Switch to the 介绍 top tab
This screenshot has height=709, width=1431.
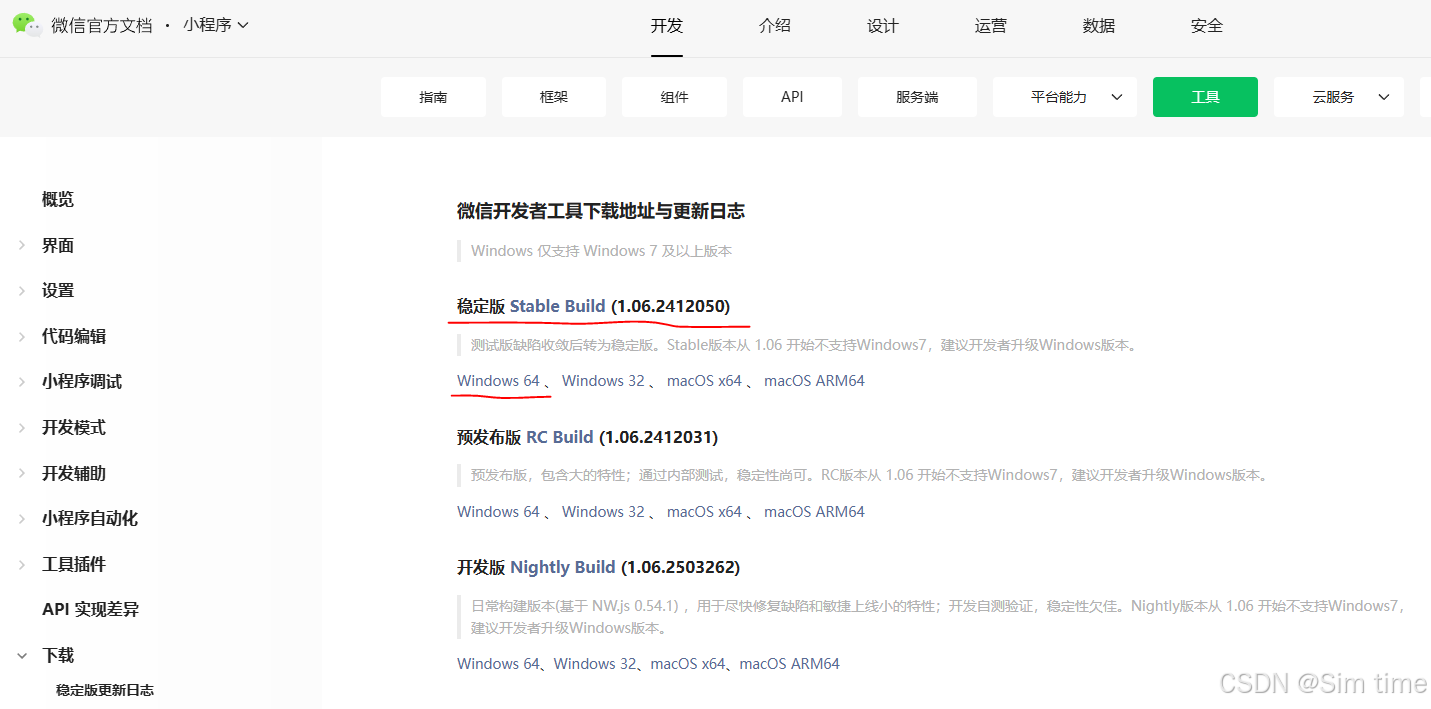(775, 26)
